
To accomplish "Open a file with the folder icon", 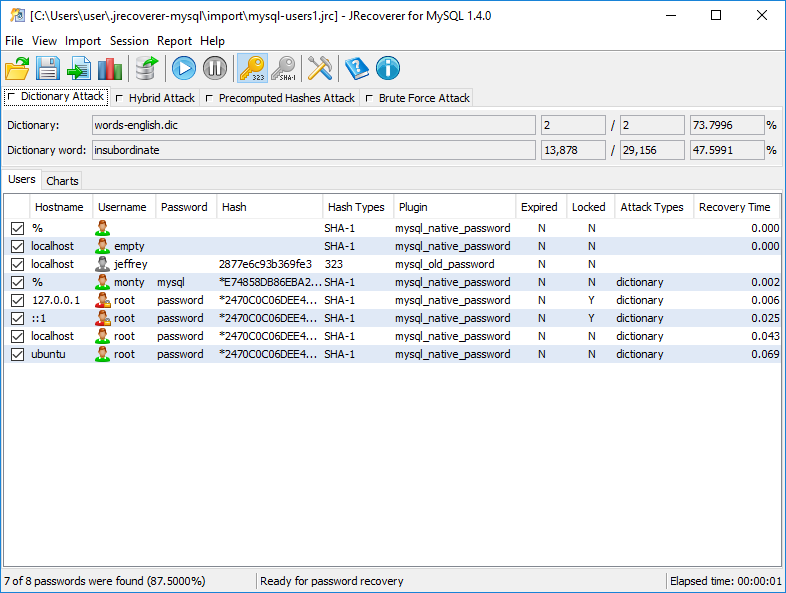I will 17,68.
